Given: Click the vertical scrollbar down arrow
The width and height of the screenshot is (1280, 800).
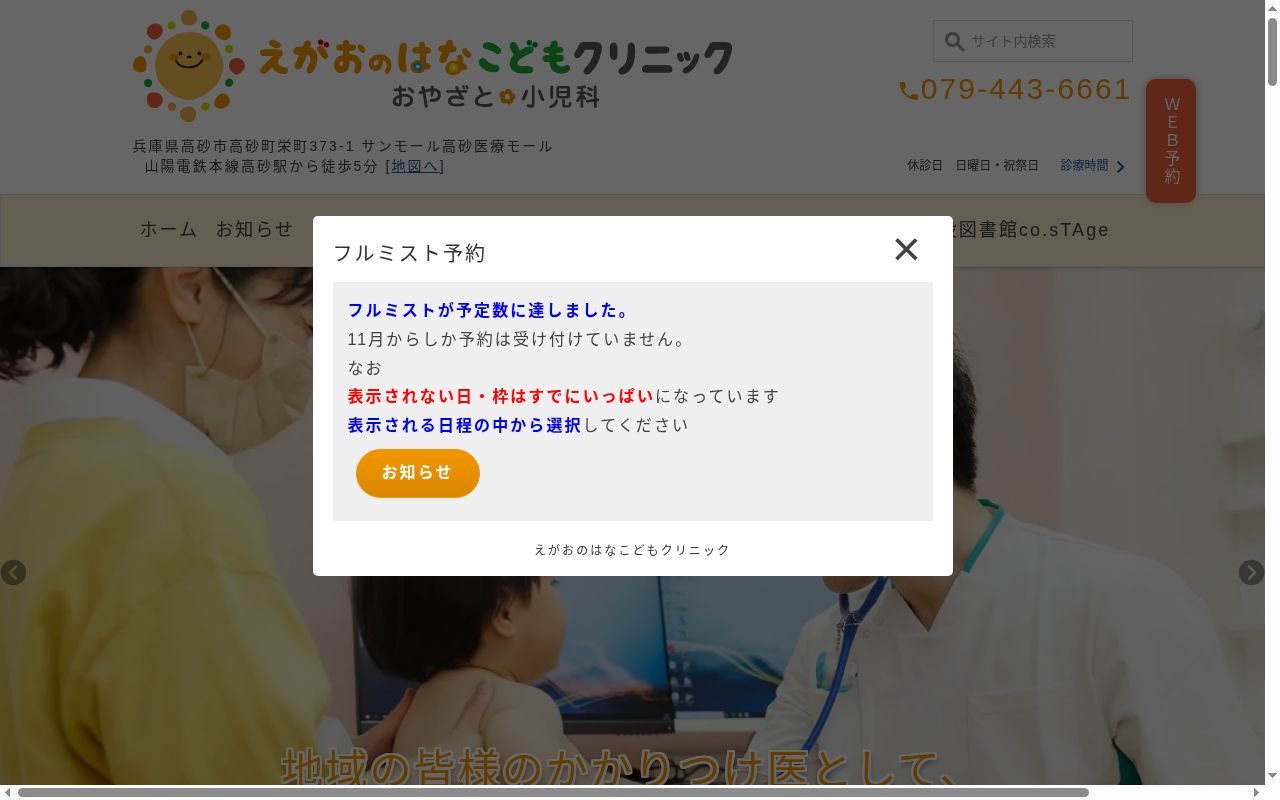Looking at the screenshot, I should point(1272,776).
